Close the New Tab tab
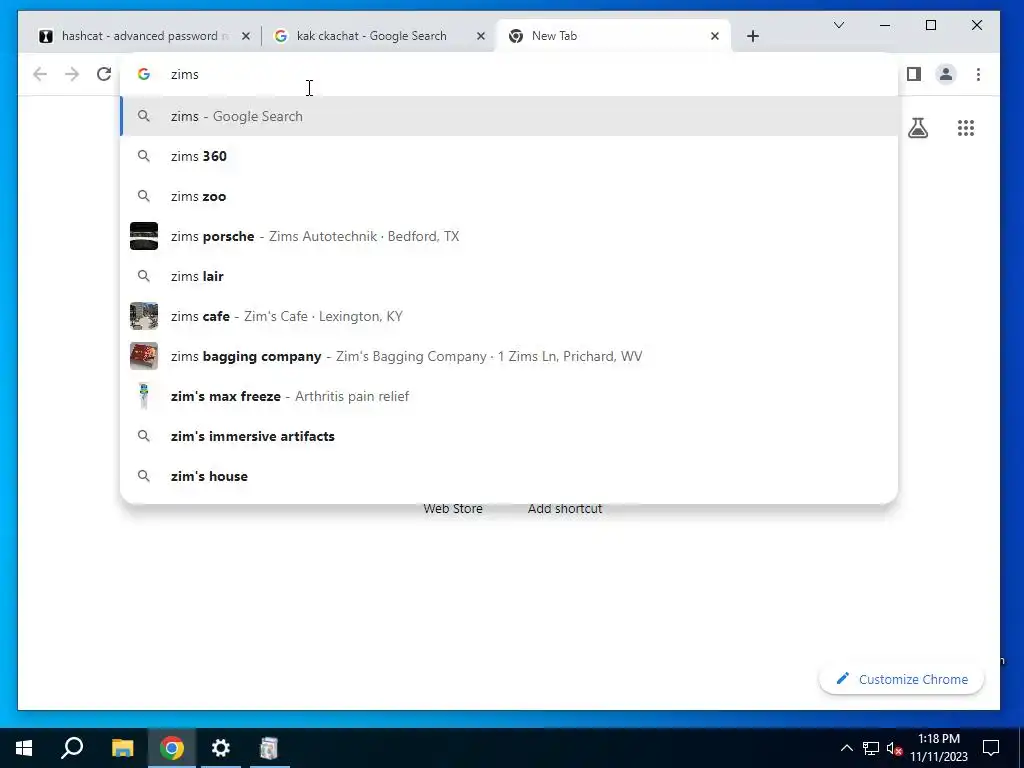 (714, 36)
